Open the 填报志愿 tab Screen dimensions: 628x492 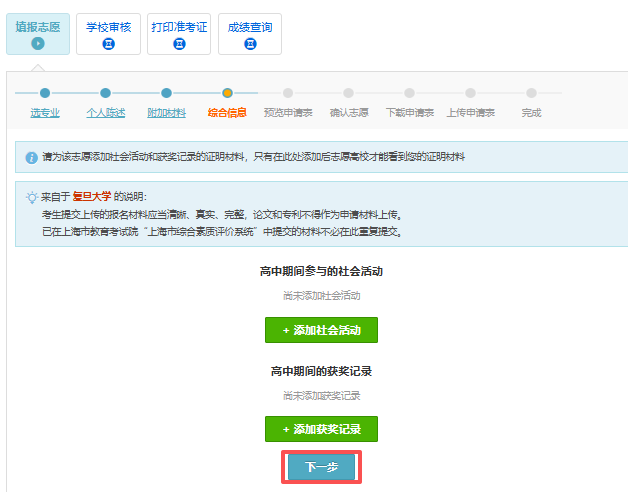(38, 34)
